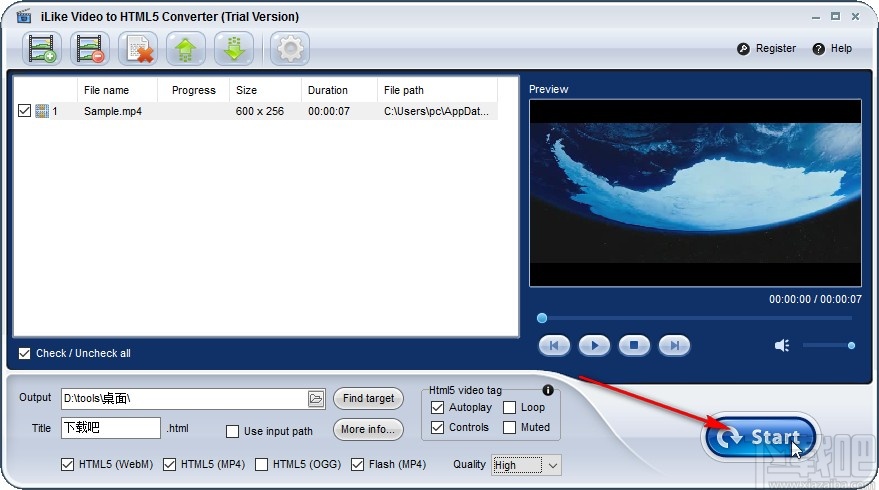Move the selected item down with green arrow
This screenshot has height=490, width=879.
tap(234, 49)
